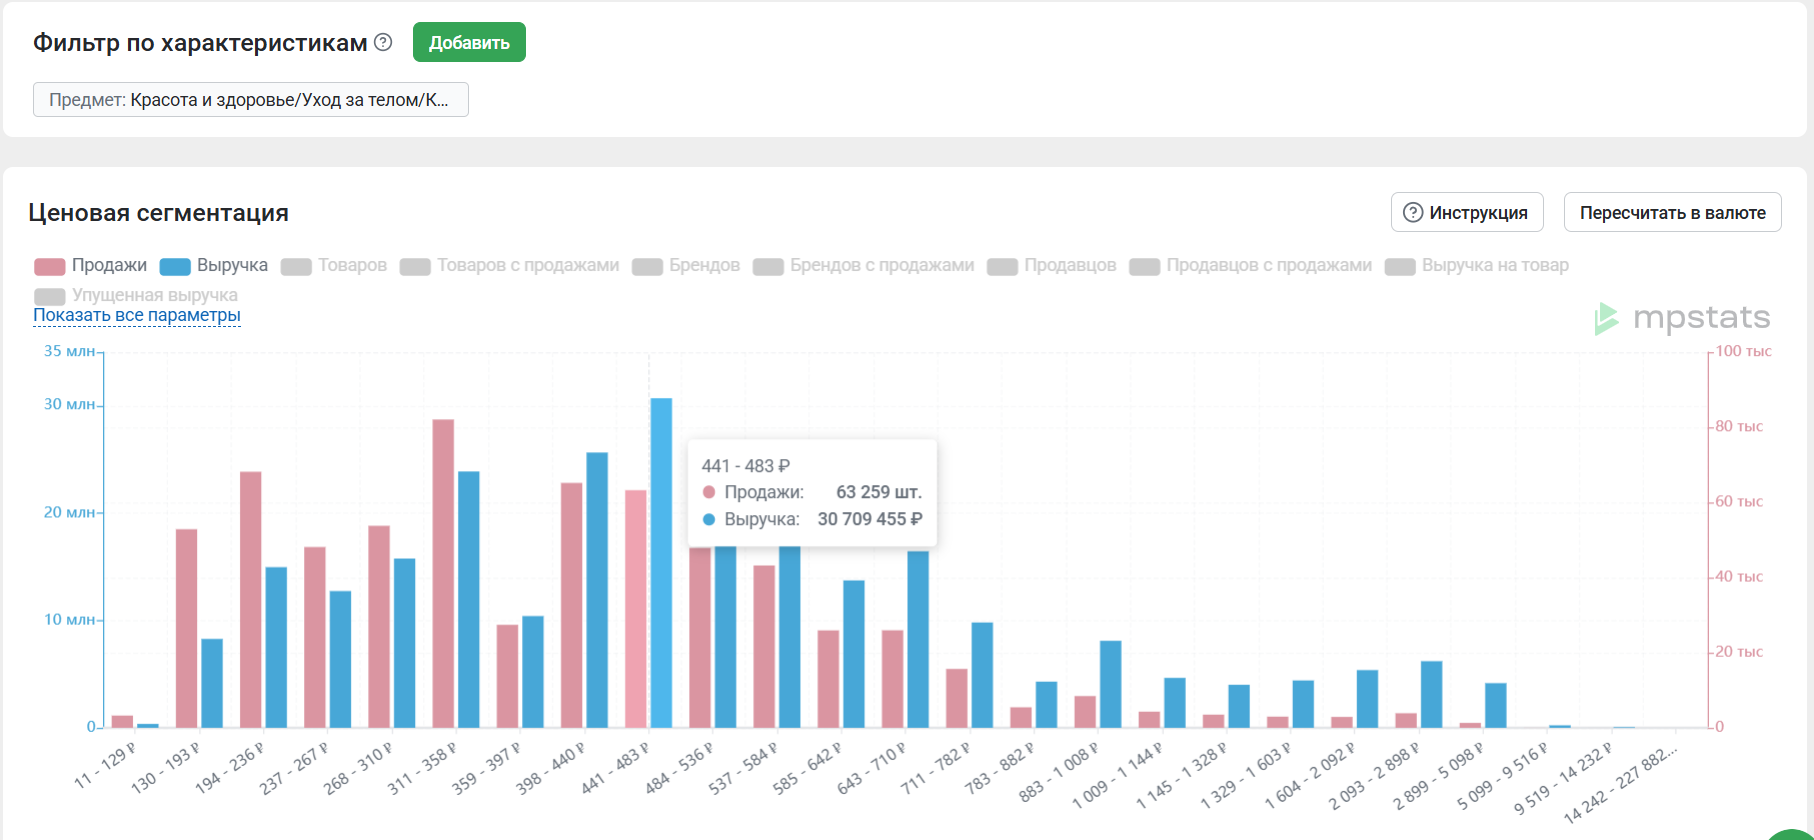Toggle the Продажи legend series

point(109,265)
